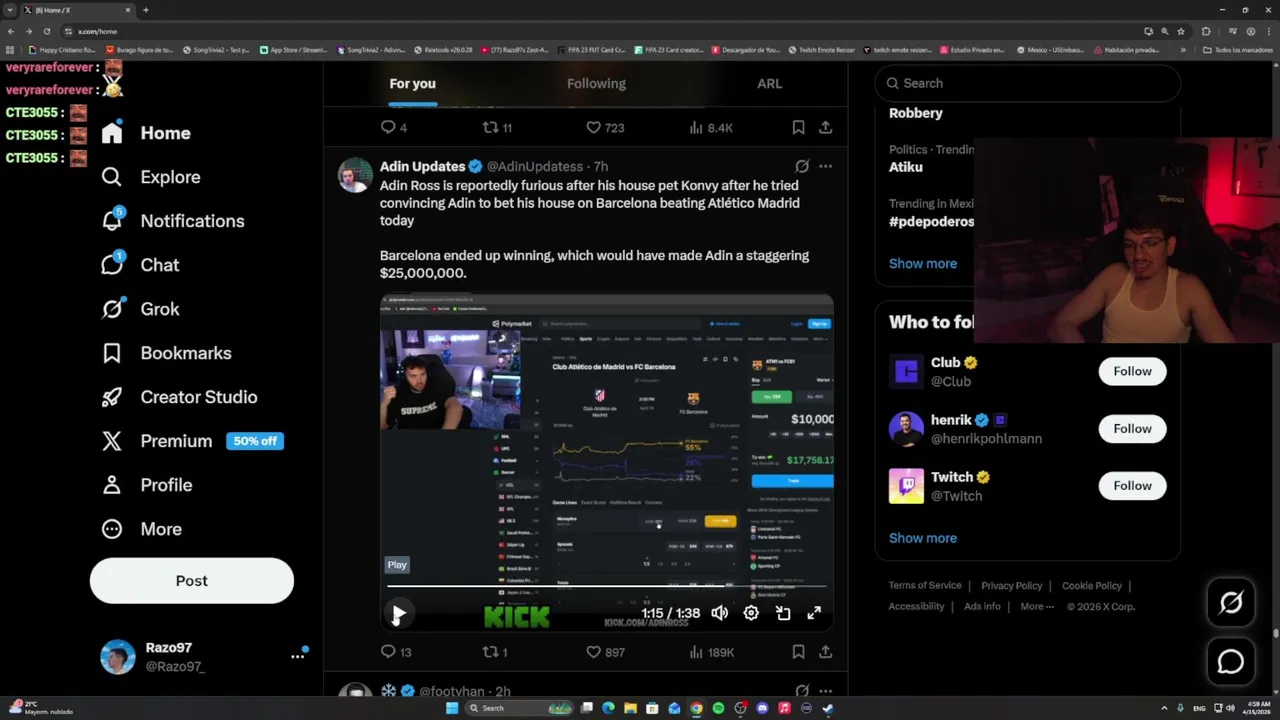The width and height of the screenshot is (1280, 720).
Task: Follow henrik account
Action: pos(1132,428)
